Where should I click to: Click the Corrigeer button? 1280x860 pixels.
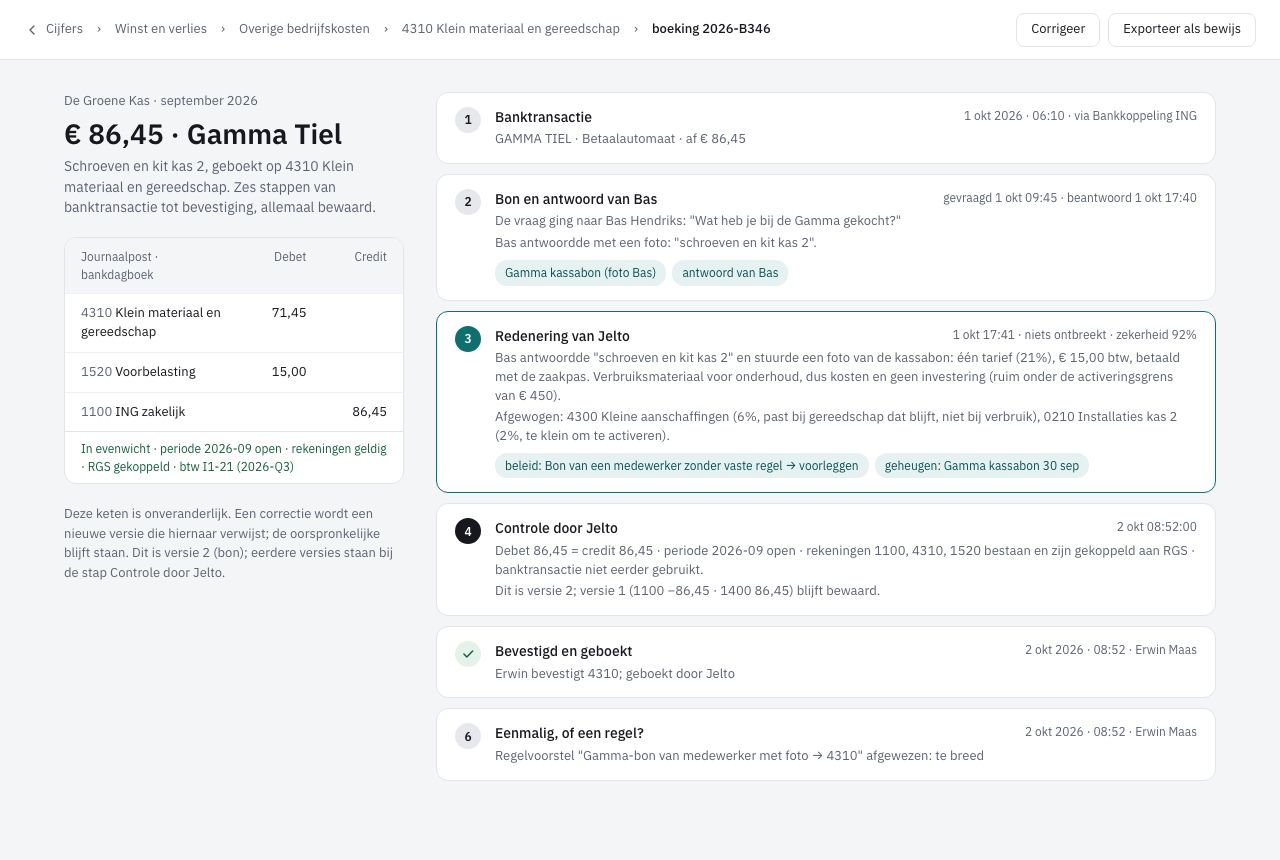pos(1058,29)
